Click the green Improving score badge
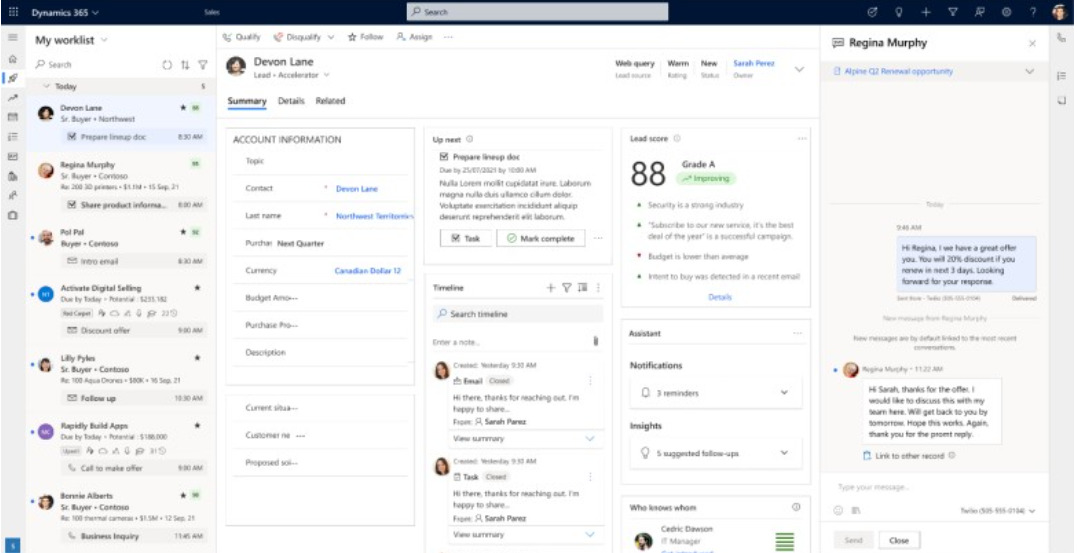This screenshot has width=1077, height=553. point(704,178)
